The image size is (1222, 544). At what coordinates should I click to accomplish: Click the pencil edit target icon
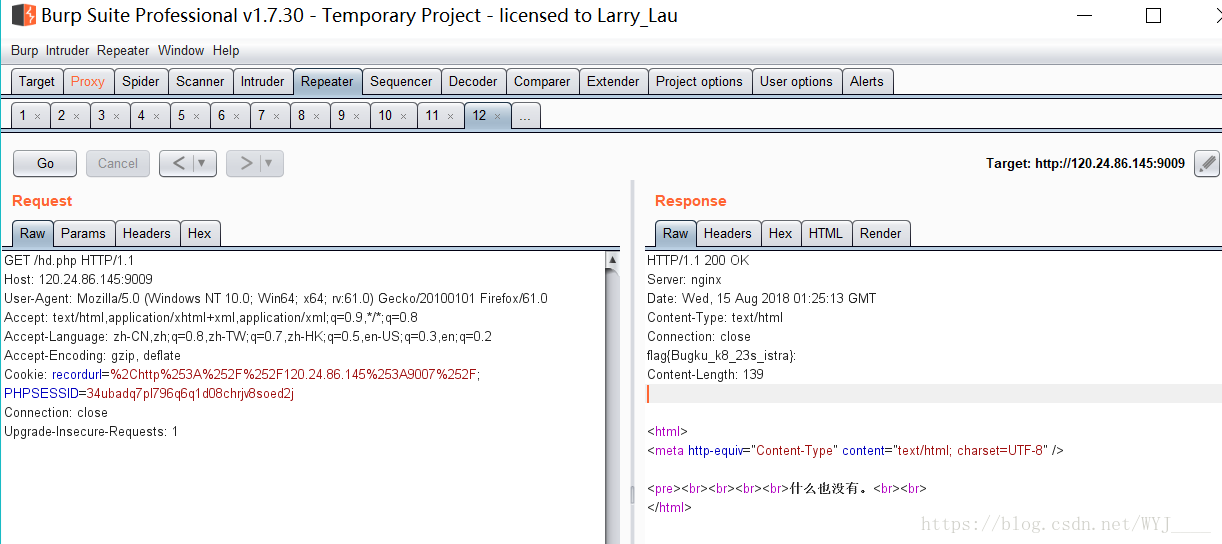[1207, 163]
